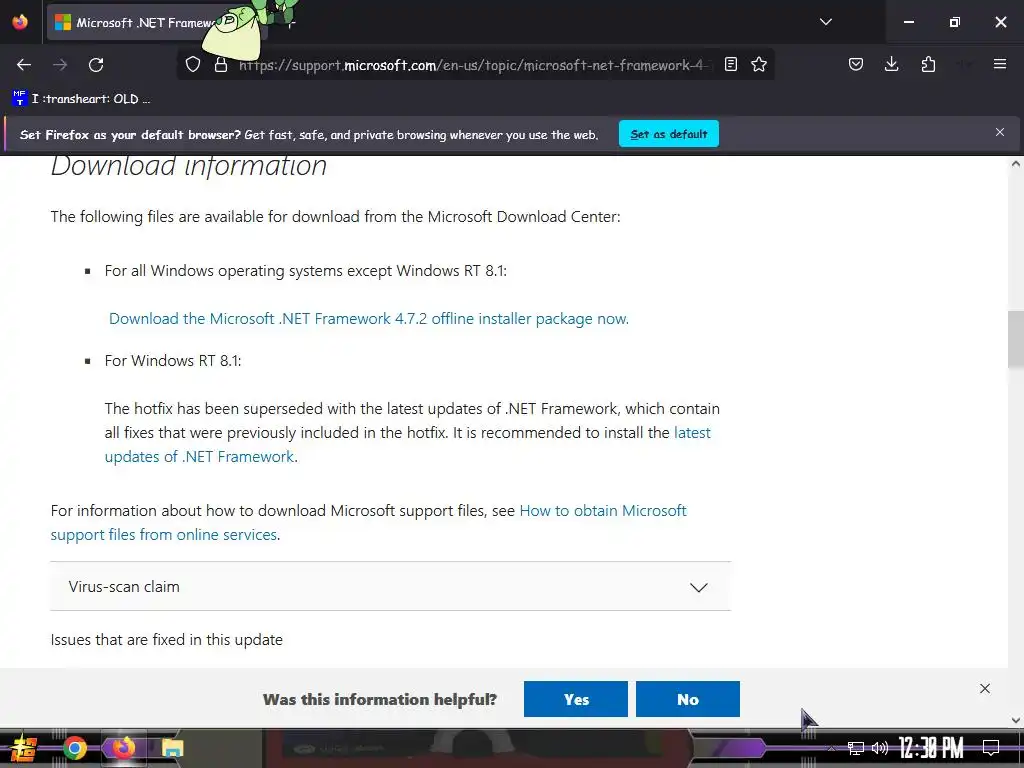The height and width of the screenshot is (768, 1024).
Task: Open the transheart OLD bookmark
Action: 82,99
